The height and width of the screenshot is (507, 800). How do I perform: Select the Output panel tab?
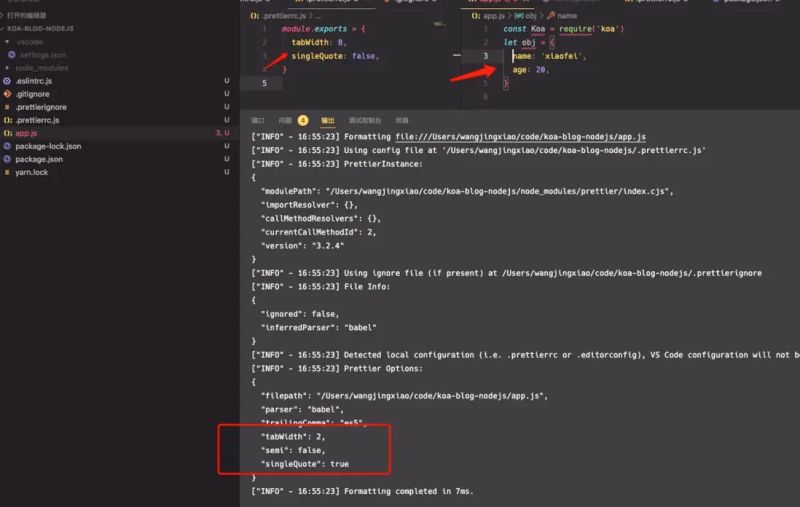tap(328, 120)
